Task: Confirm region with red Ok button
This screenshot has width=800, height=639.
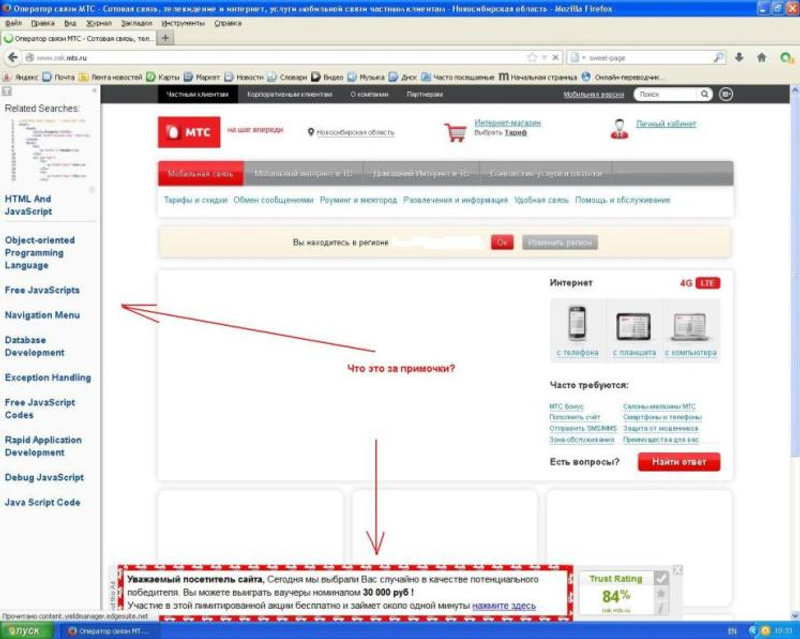Action: pyautogui.click(x=502, y=242)
